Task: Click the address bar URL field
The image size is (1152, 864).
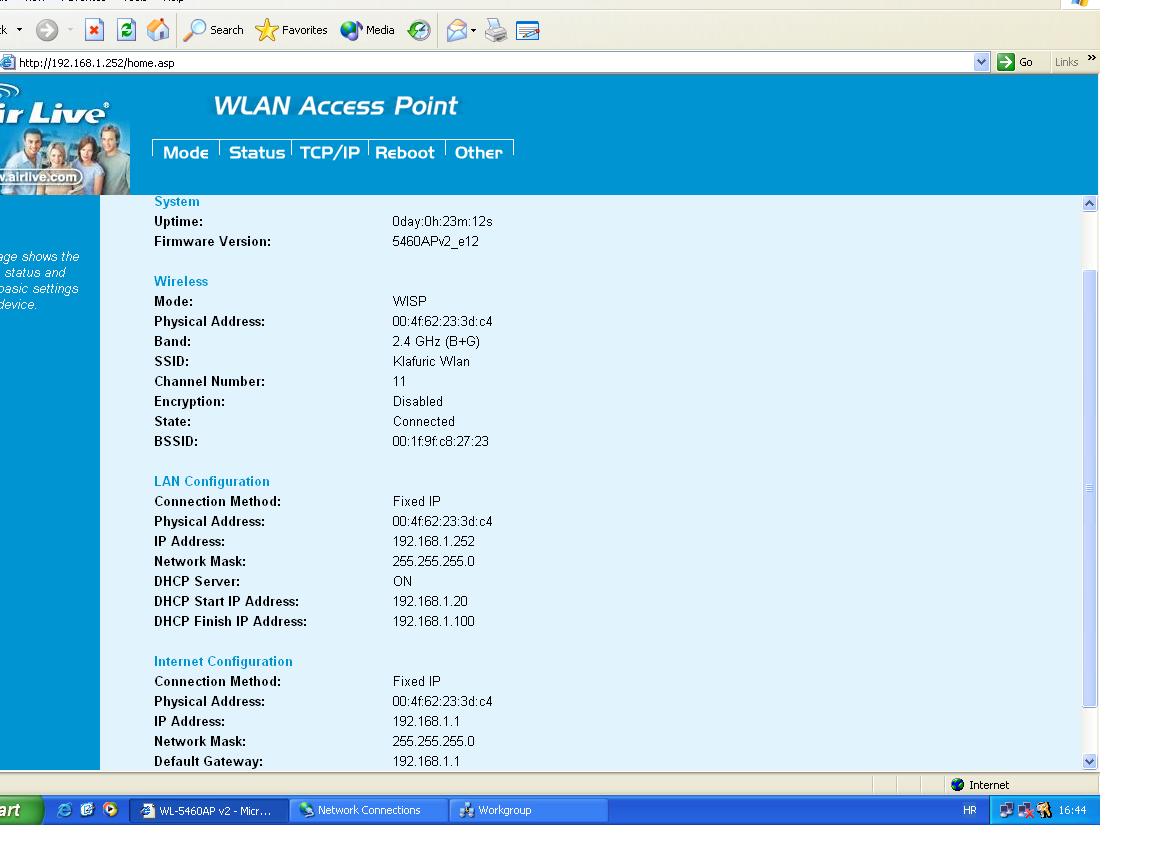Action: [494, 62]
